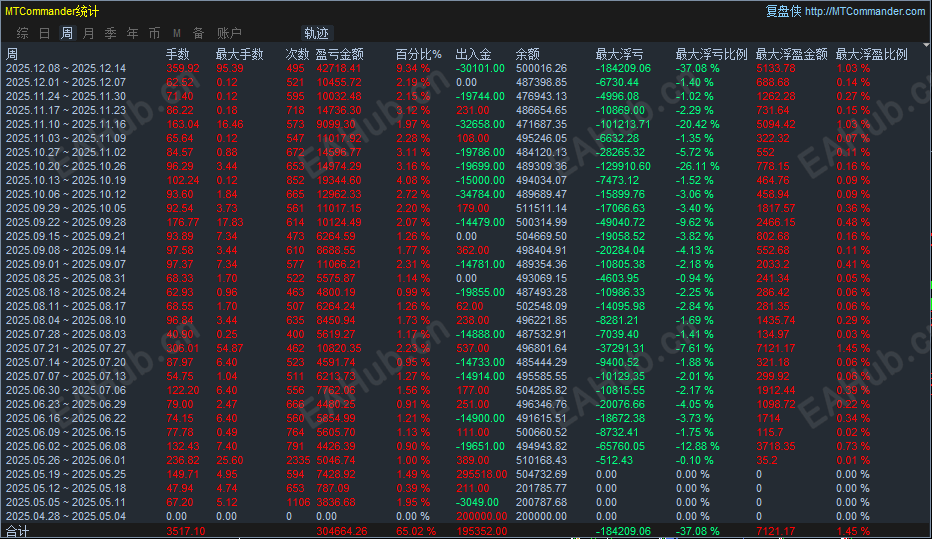Click the withdrawal value -34784.00
The width and height of the screenshot is (932, 539).
tap(480, 194)
